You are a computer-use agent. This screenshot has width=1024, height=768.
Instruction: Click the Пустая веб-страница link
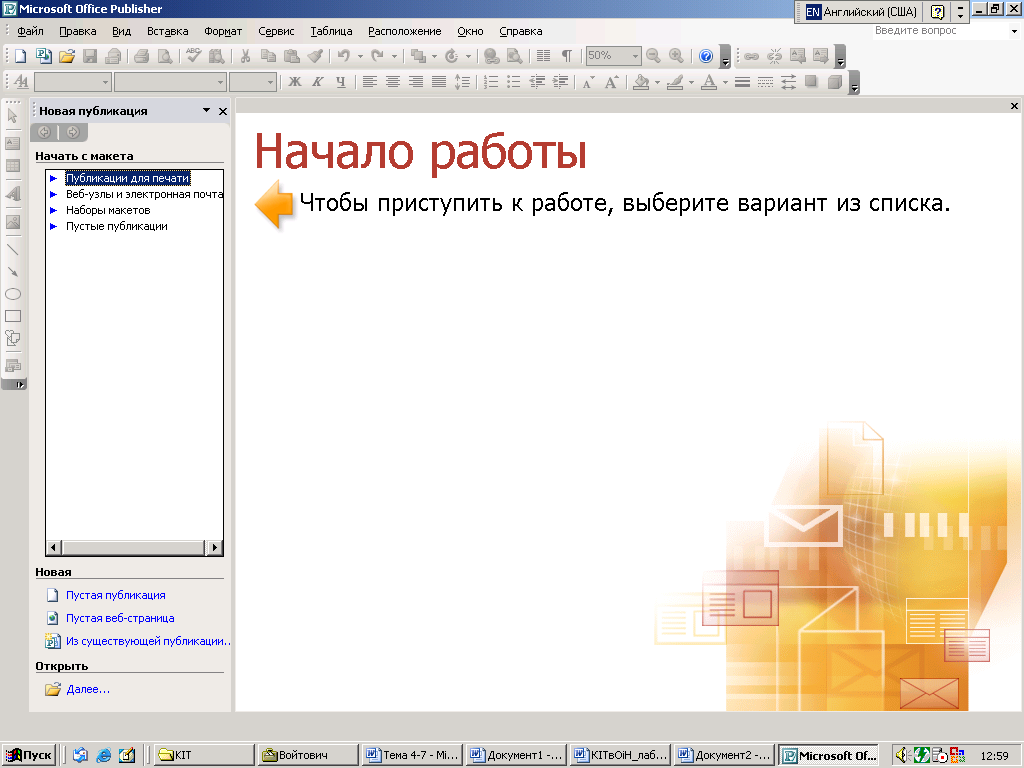(x=120, y=618)
